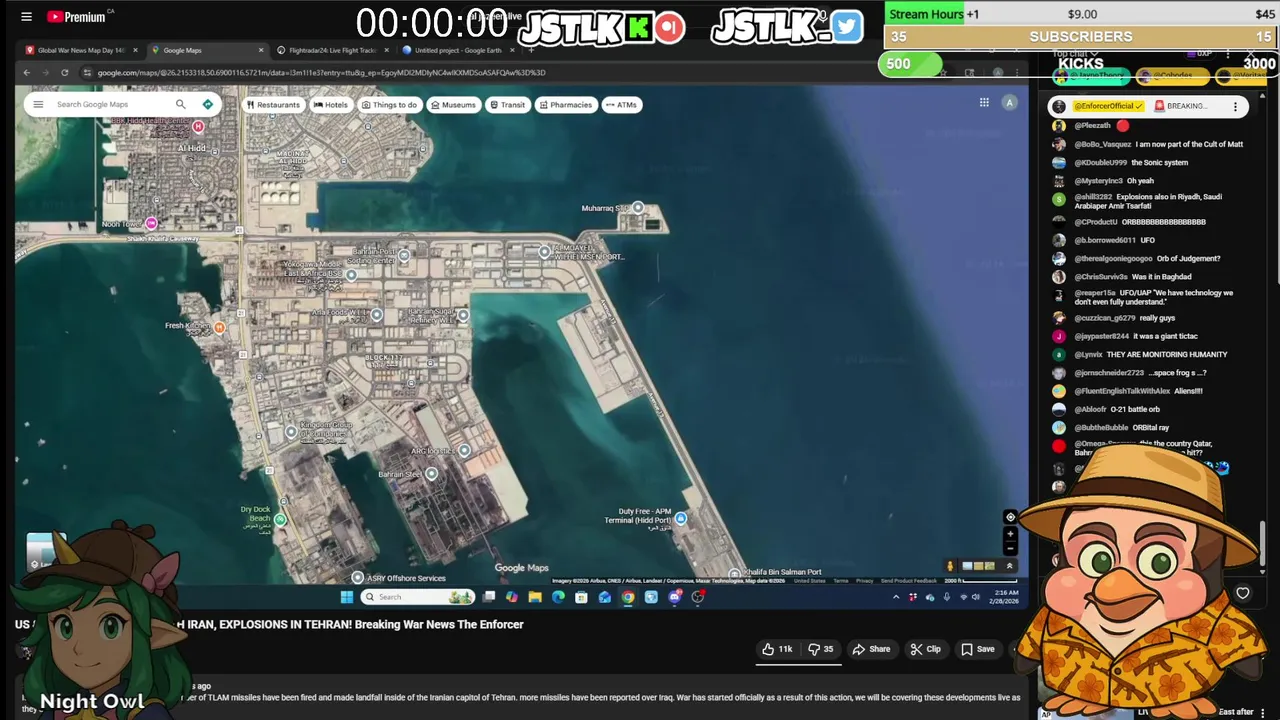The width and height of the screenshot is (1280, 720).
Task: Dislike the YouTube video
Action: click(x=821, y=649)
